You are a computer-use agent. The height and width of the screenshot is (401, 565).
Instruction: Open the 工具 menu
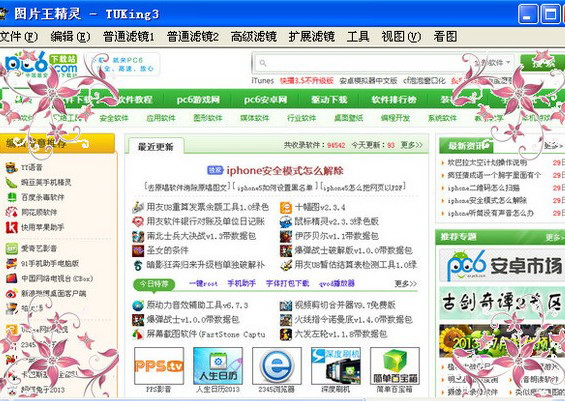pyautogui.click(x=358, y=36)
